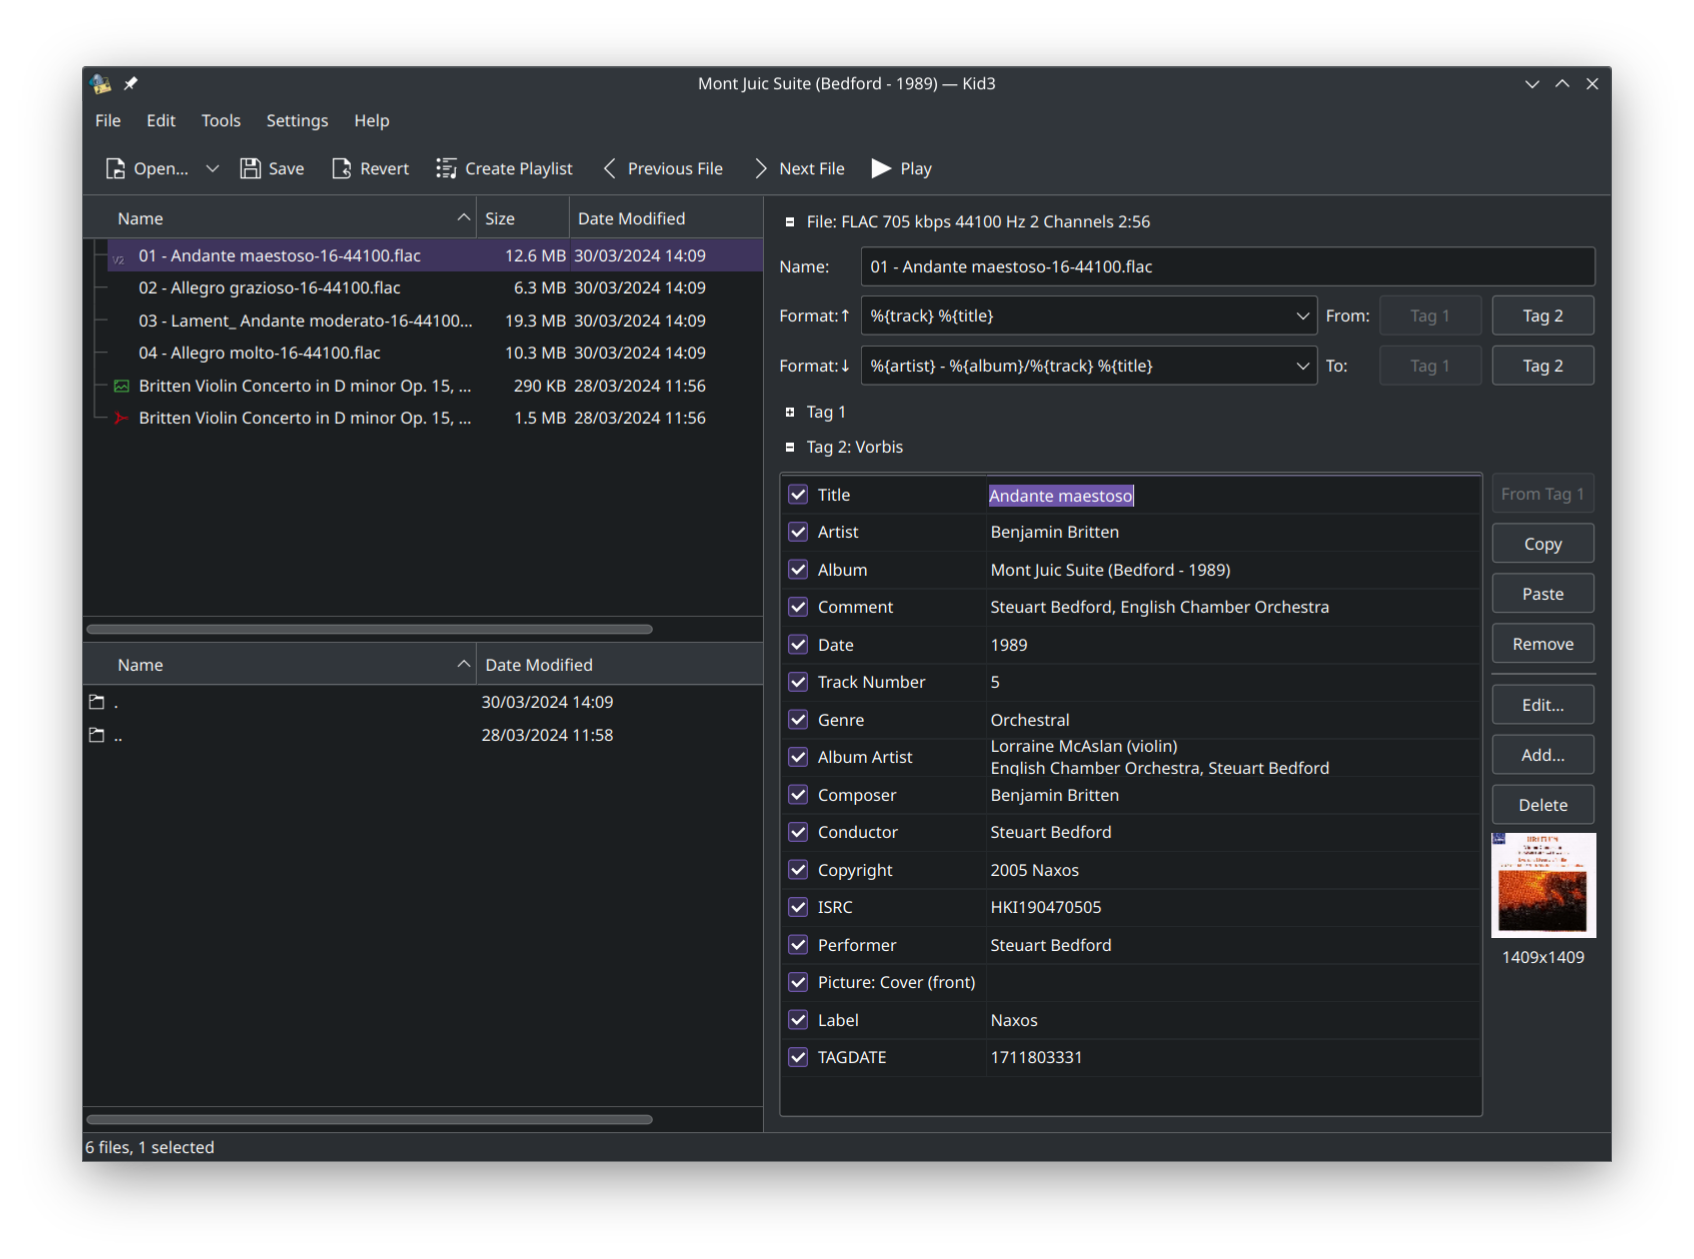
Task: Click the Revert toolbar icon
Action: pos(341,168)
